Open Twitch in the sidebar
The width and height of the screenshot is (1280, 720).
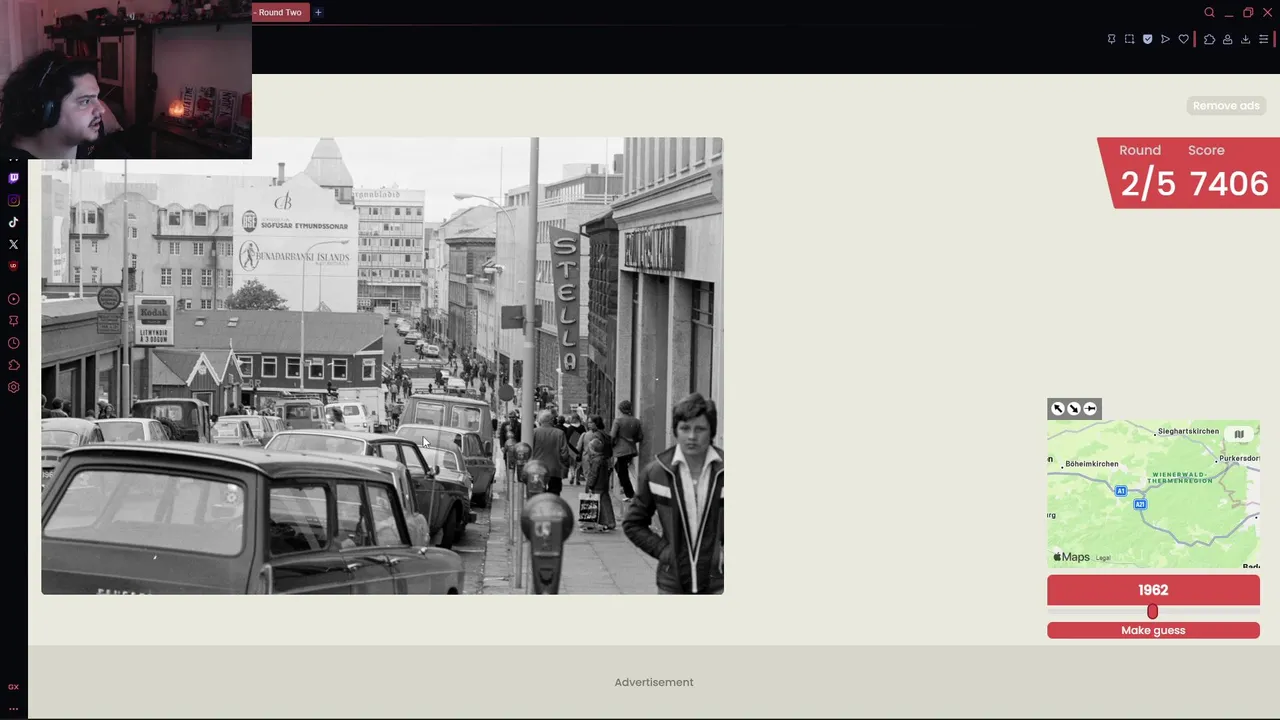13,178
